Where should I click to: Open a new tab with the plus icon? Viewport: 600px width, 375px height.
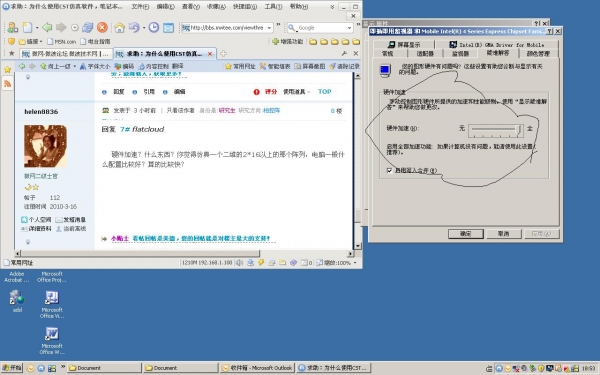pos(223,54)
